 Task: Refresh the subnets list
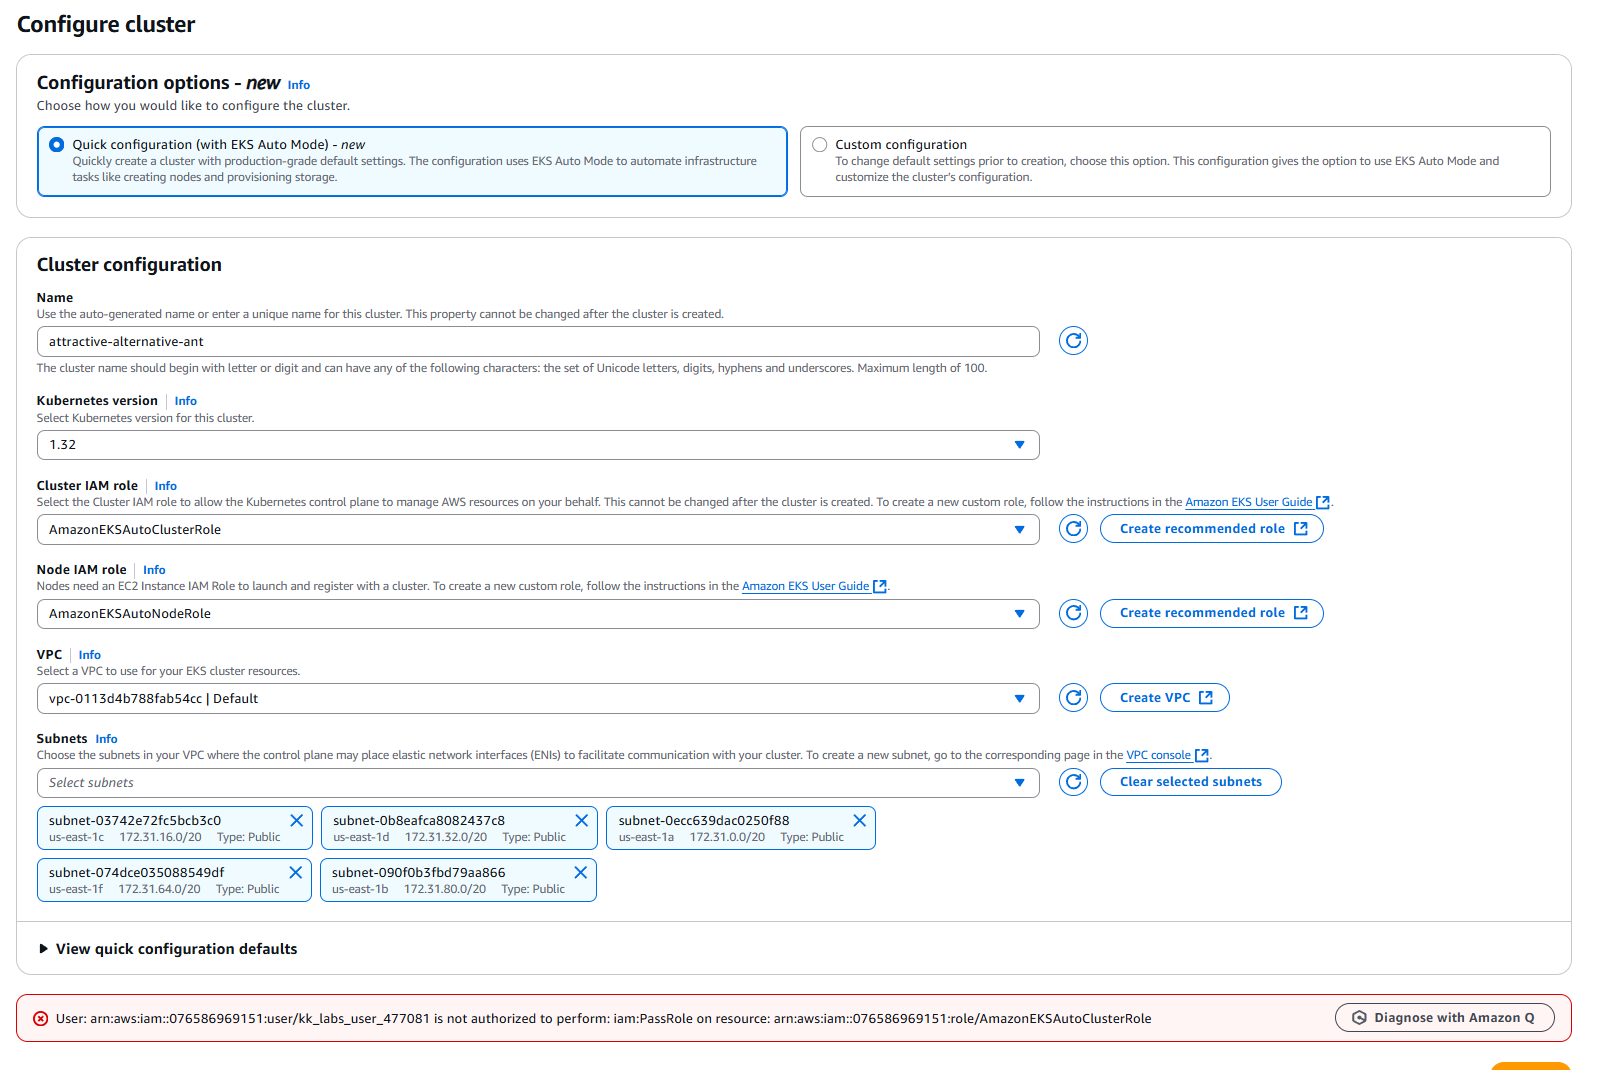(x=1073, y=782)
